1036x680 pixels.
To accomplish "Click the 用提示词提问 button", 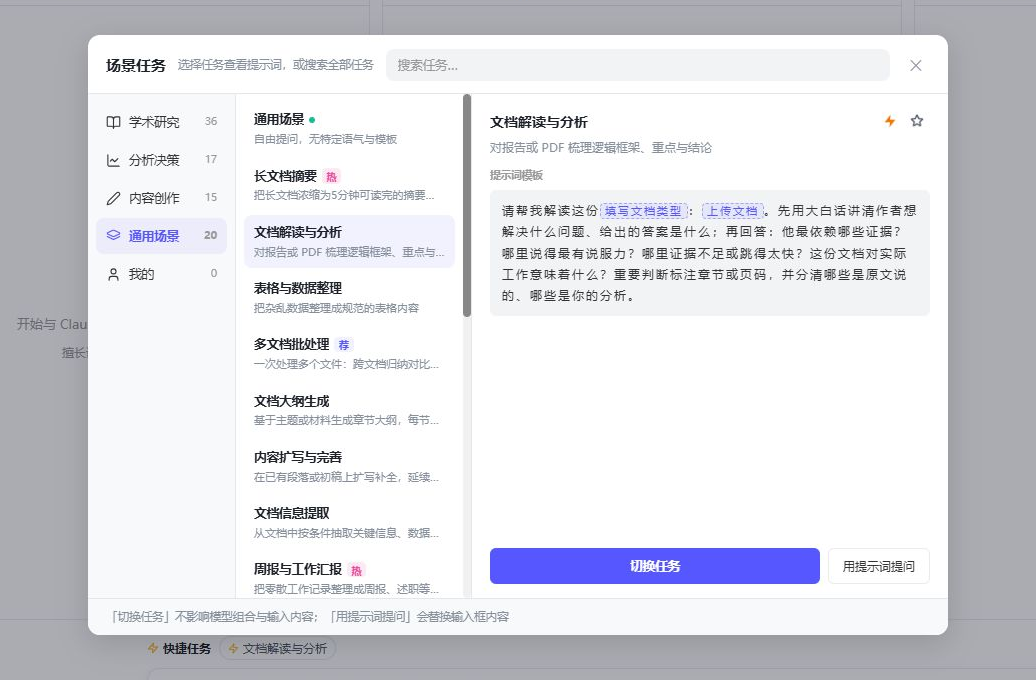I will 879,566.
